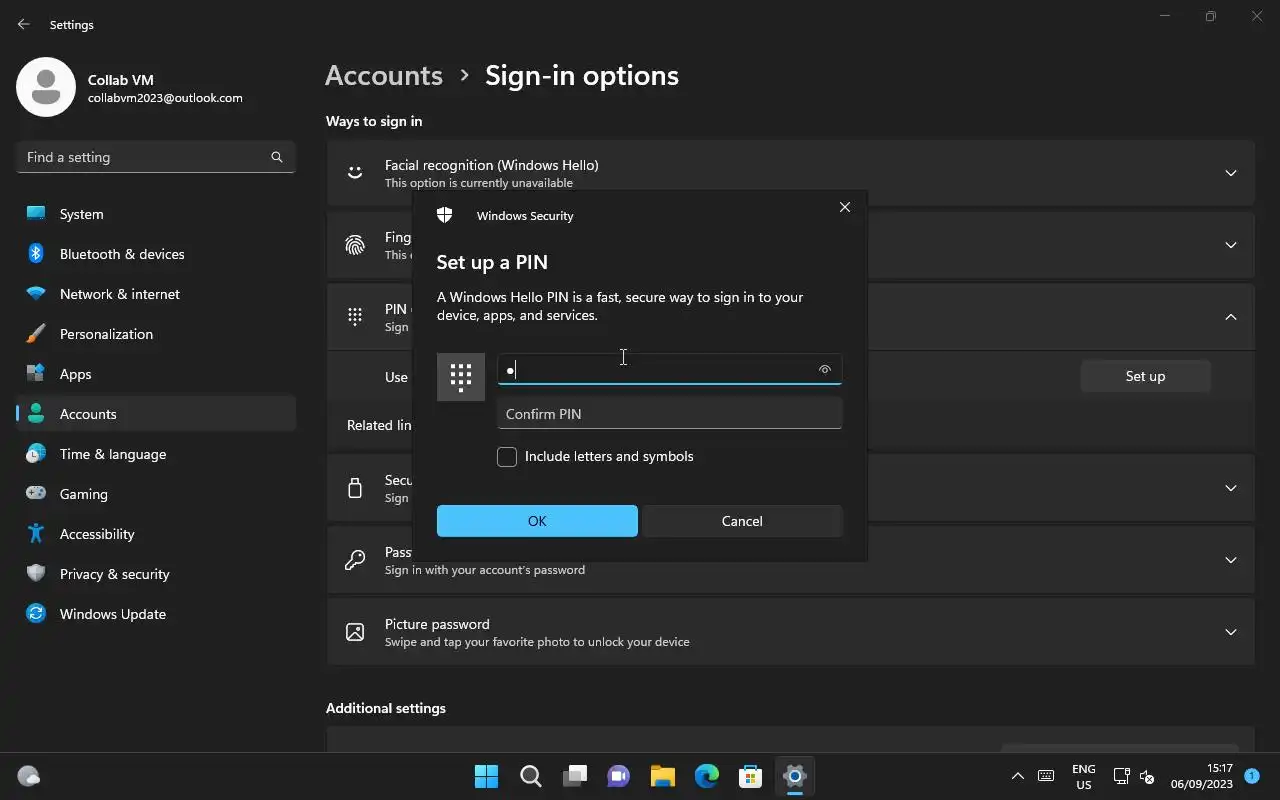
Task: Switch the ENG US input language
Action: coord(1083,777)
